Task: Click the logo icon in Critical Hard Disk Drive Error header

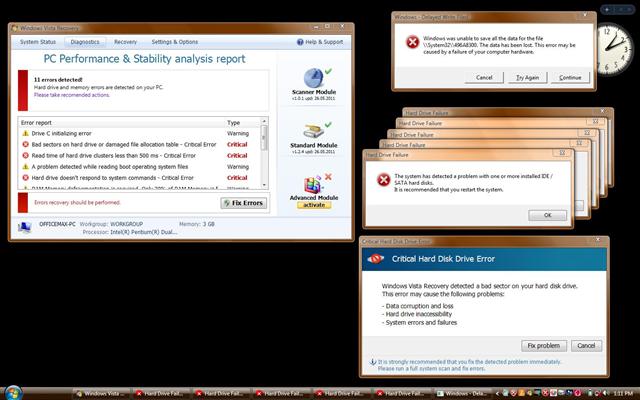Action: (x=376, y=259)
